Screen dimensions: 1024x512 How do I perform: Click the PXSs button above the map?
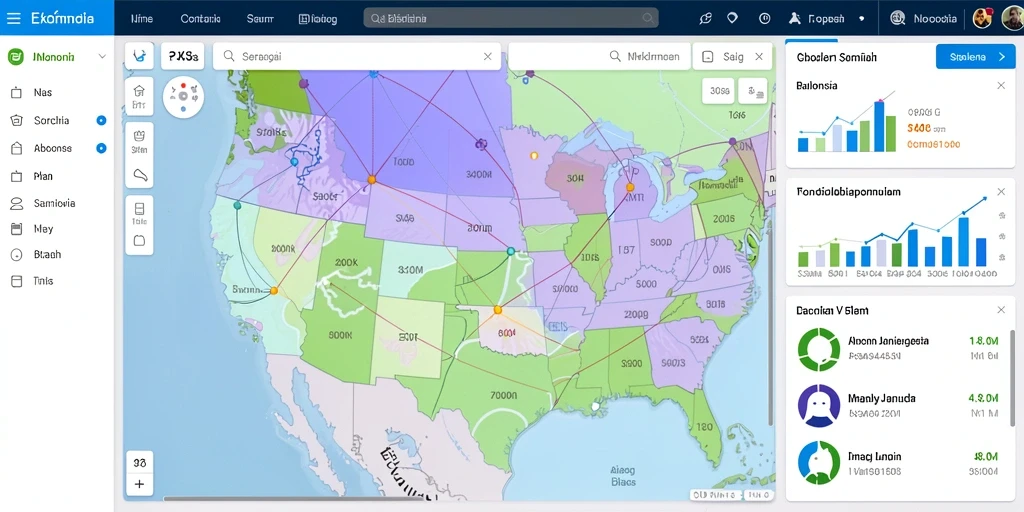(183, 57)
